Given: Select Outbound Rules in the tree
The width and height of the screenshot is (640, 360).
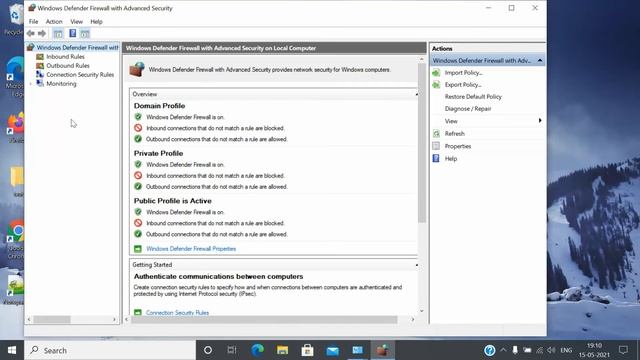Looking at the screenshot, I should point(68,66).
